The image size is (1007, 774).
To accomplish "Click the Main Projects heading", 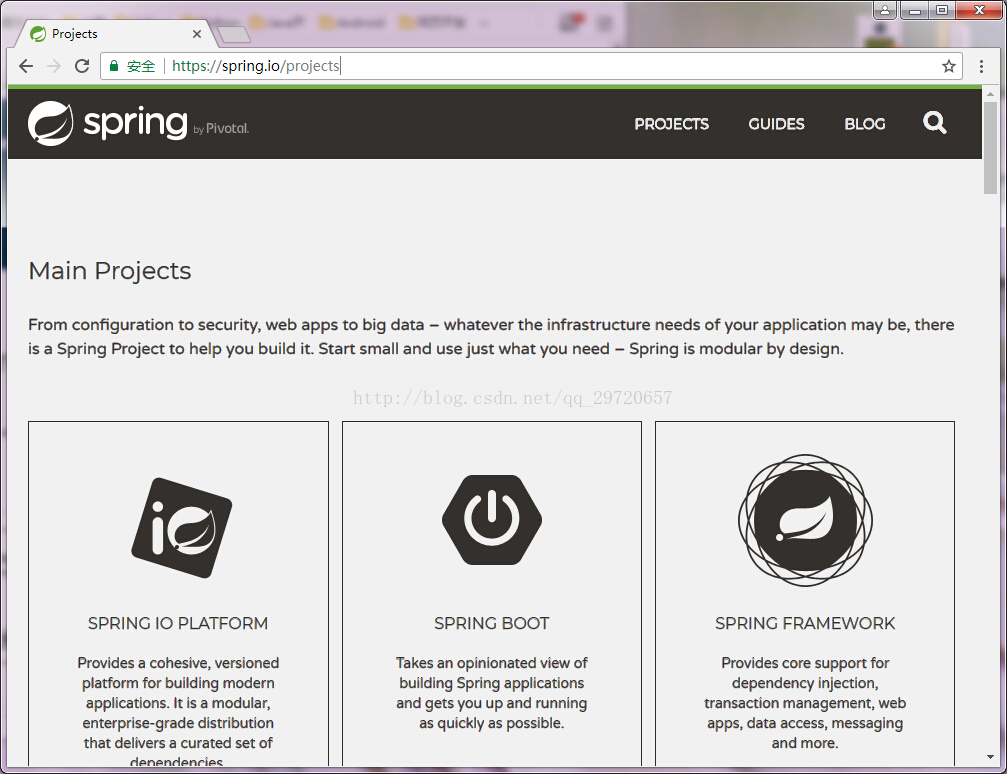I will pyautogui.click(x=110, y=271).
